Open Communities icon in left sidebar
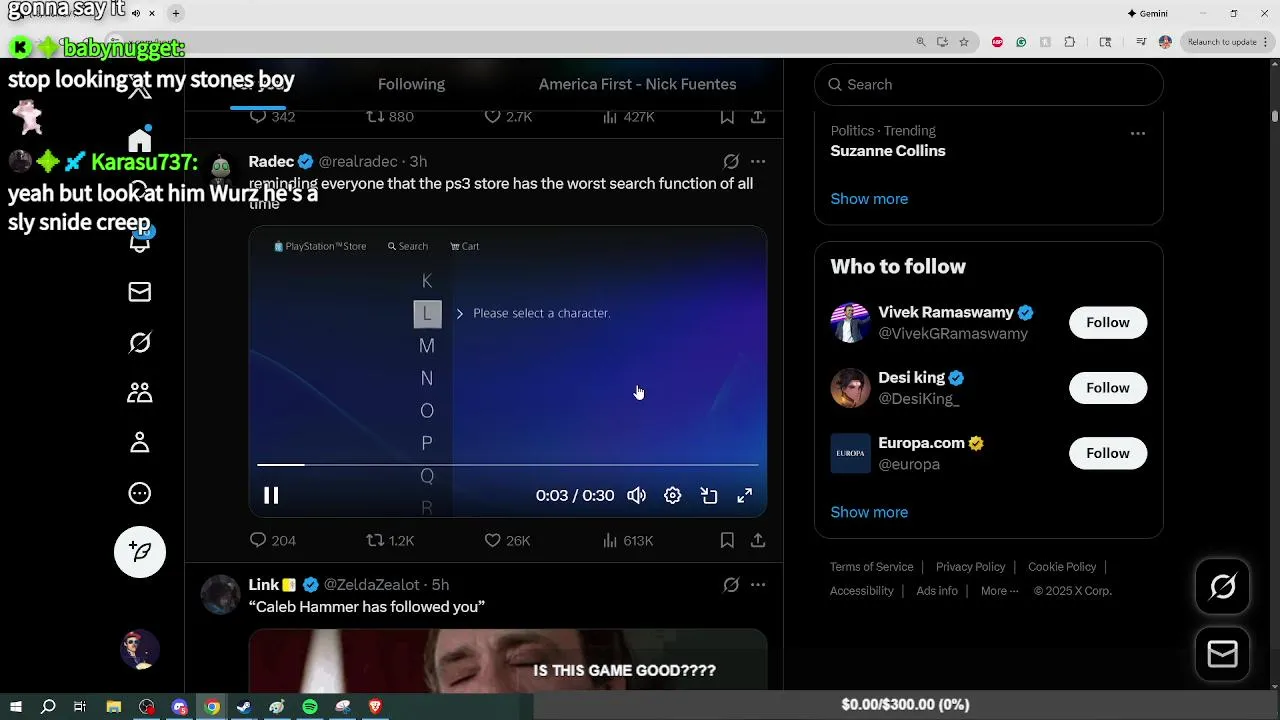The image size is (1280, 720). tap(140, 393)
